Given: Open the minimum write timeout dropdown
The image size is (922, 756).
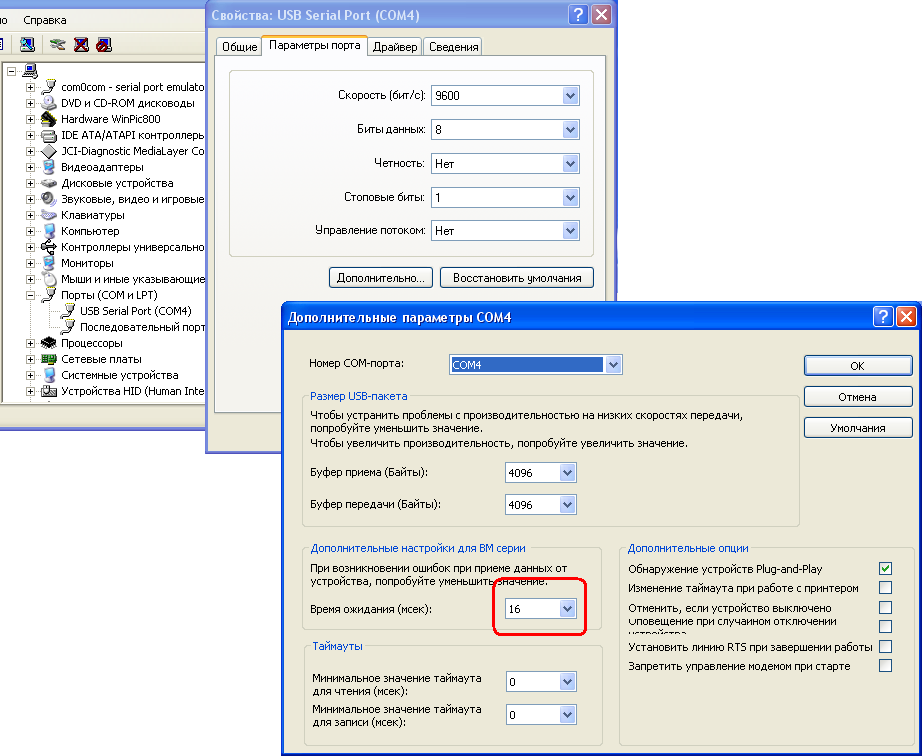Looking at the screenshot, I should 567,715.
